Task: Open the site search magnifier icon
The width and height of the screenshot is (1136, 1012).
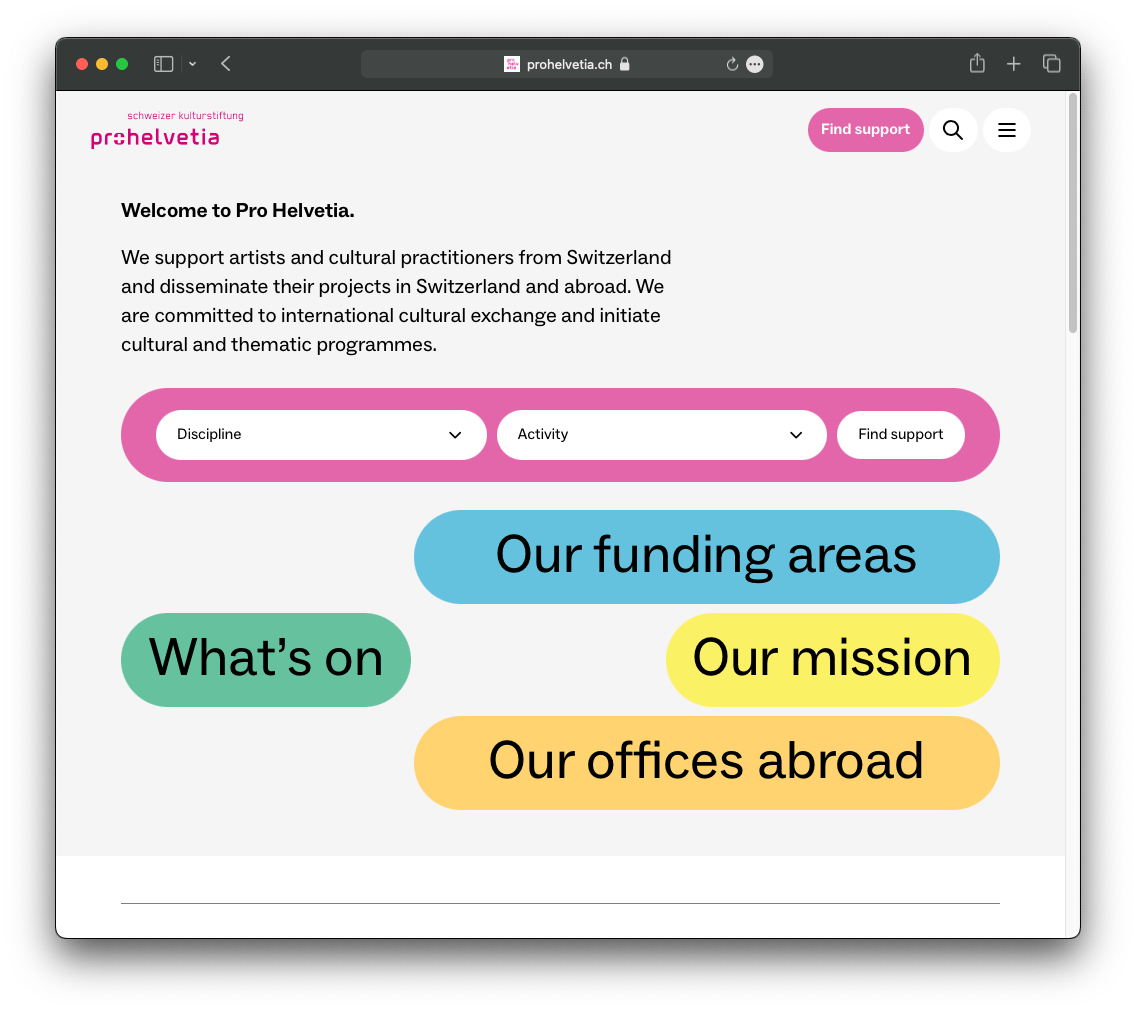Action: coord(953,130)
